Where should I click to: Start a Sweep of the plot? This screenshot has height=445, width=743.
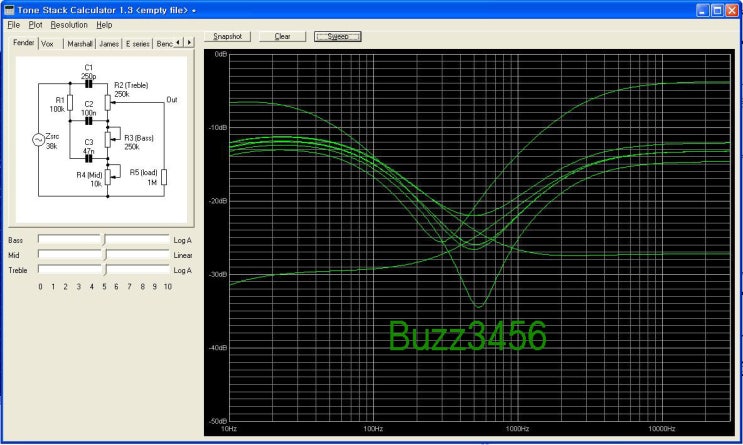[337, 36]
